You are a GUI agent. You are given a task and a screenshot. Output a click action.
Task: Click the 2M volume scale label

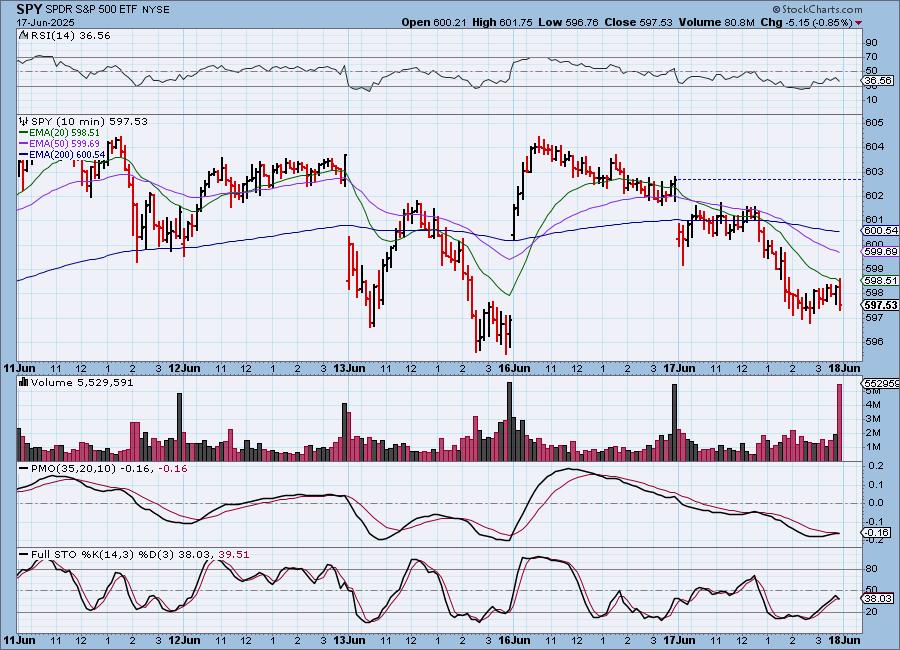coord(873,433)
